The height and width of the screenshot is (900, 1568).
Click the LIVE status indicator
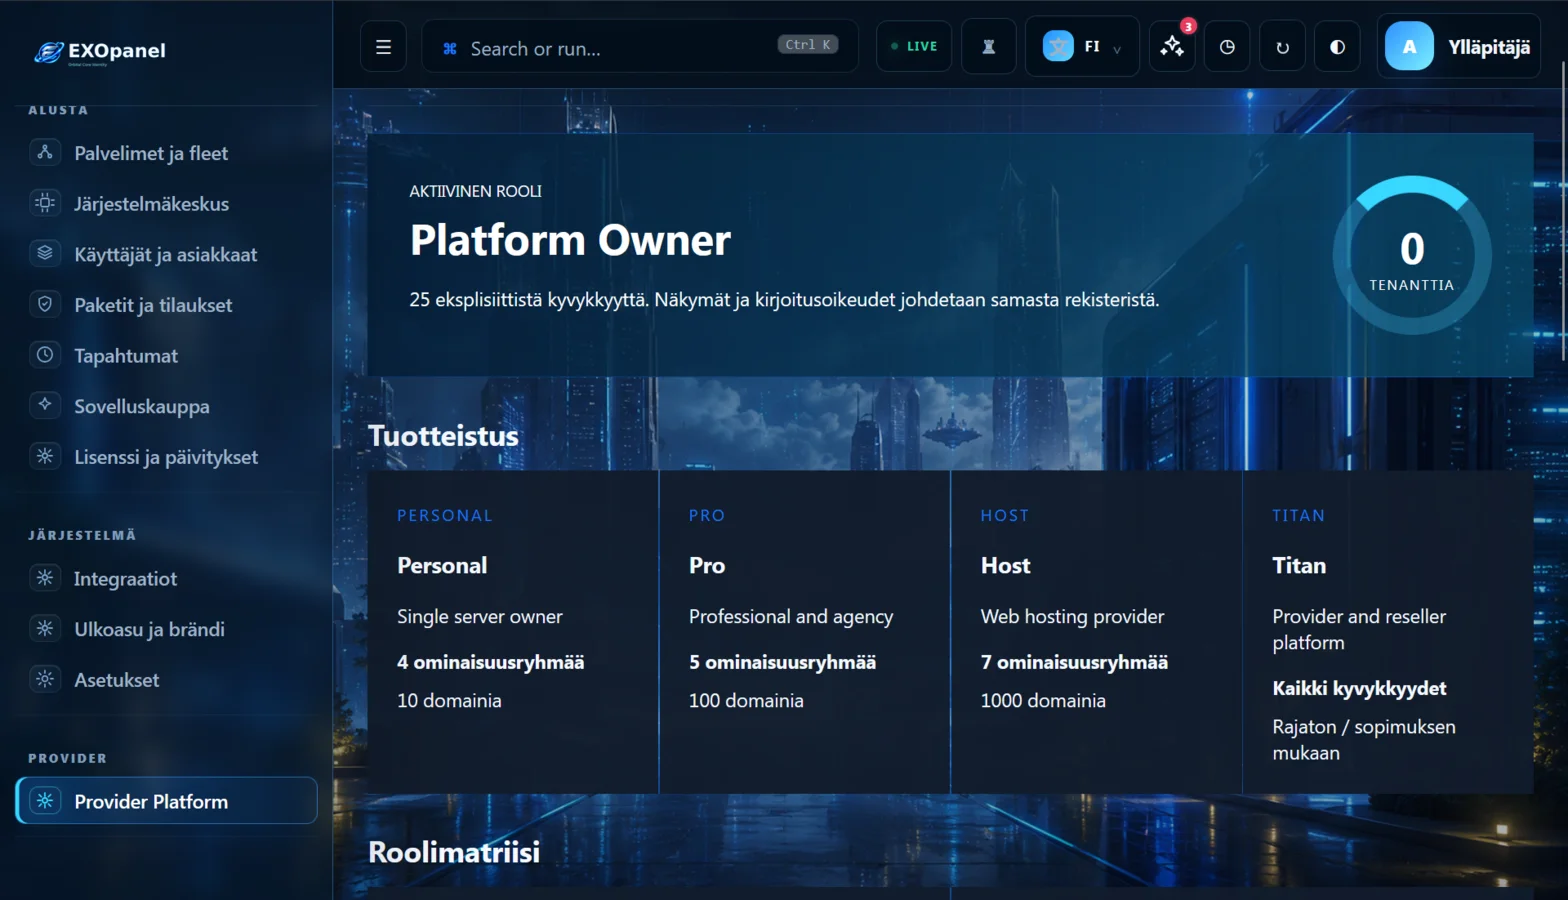914,47
